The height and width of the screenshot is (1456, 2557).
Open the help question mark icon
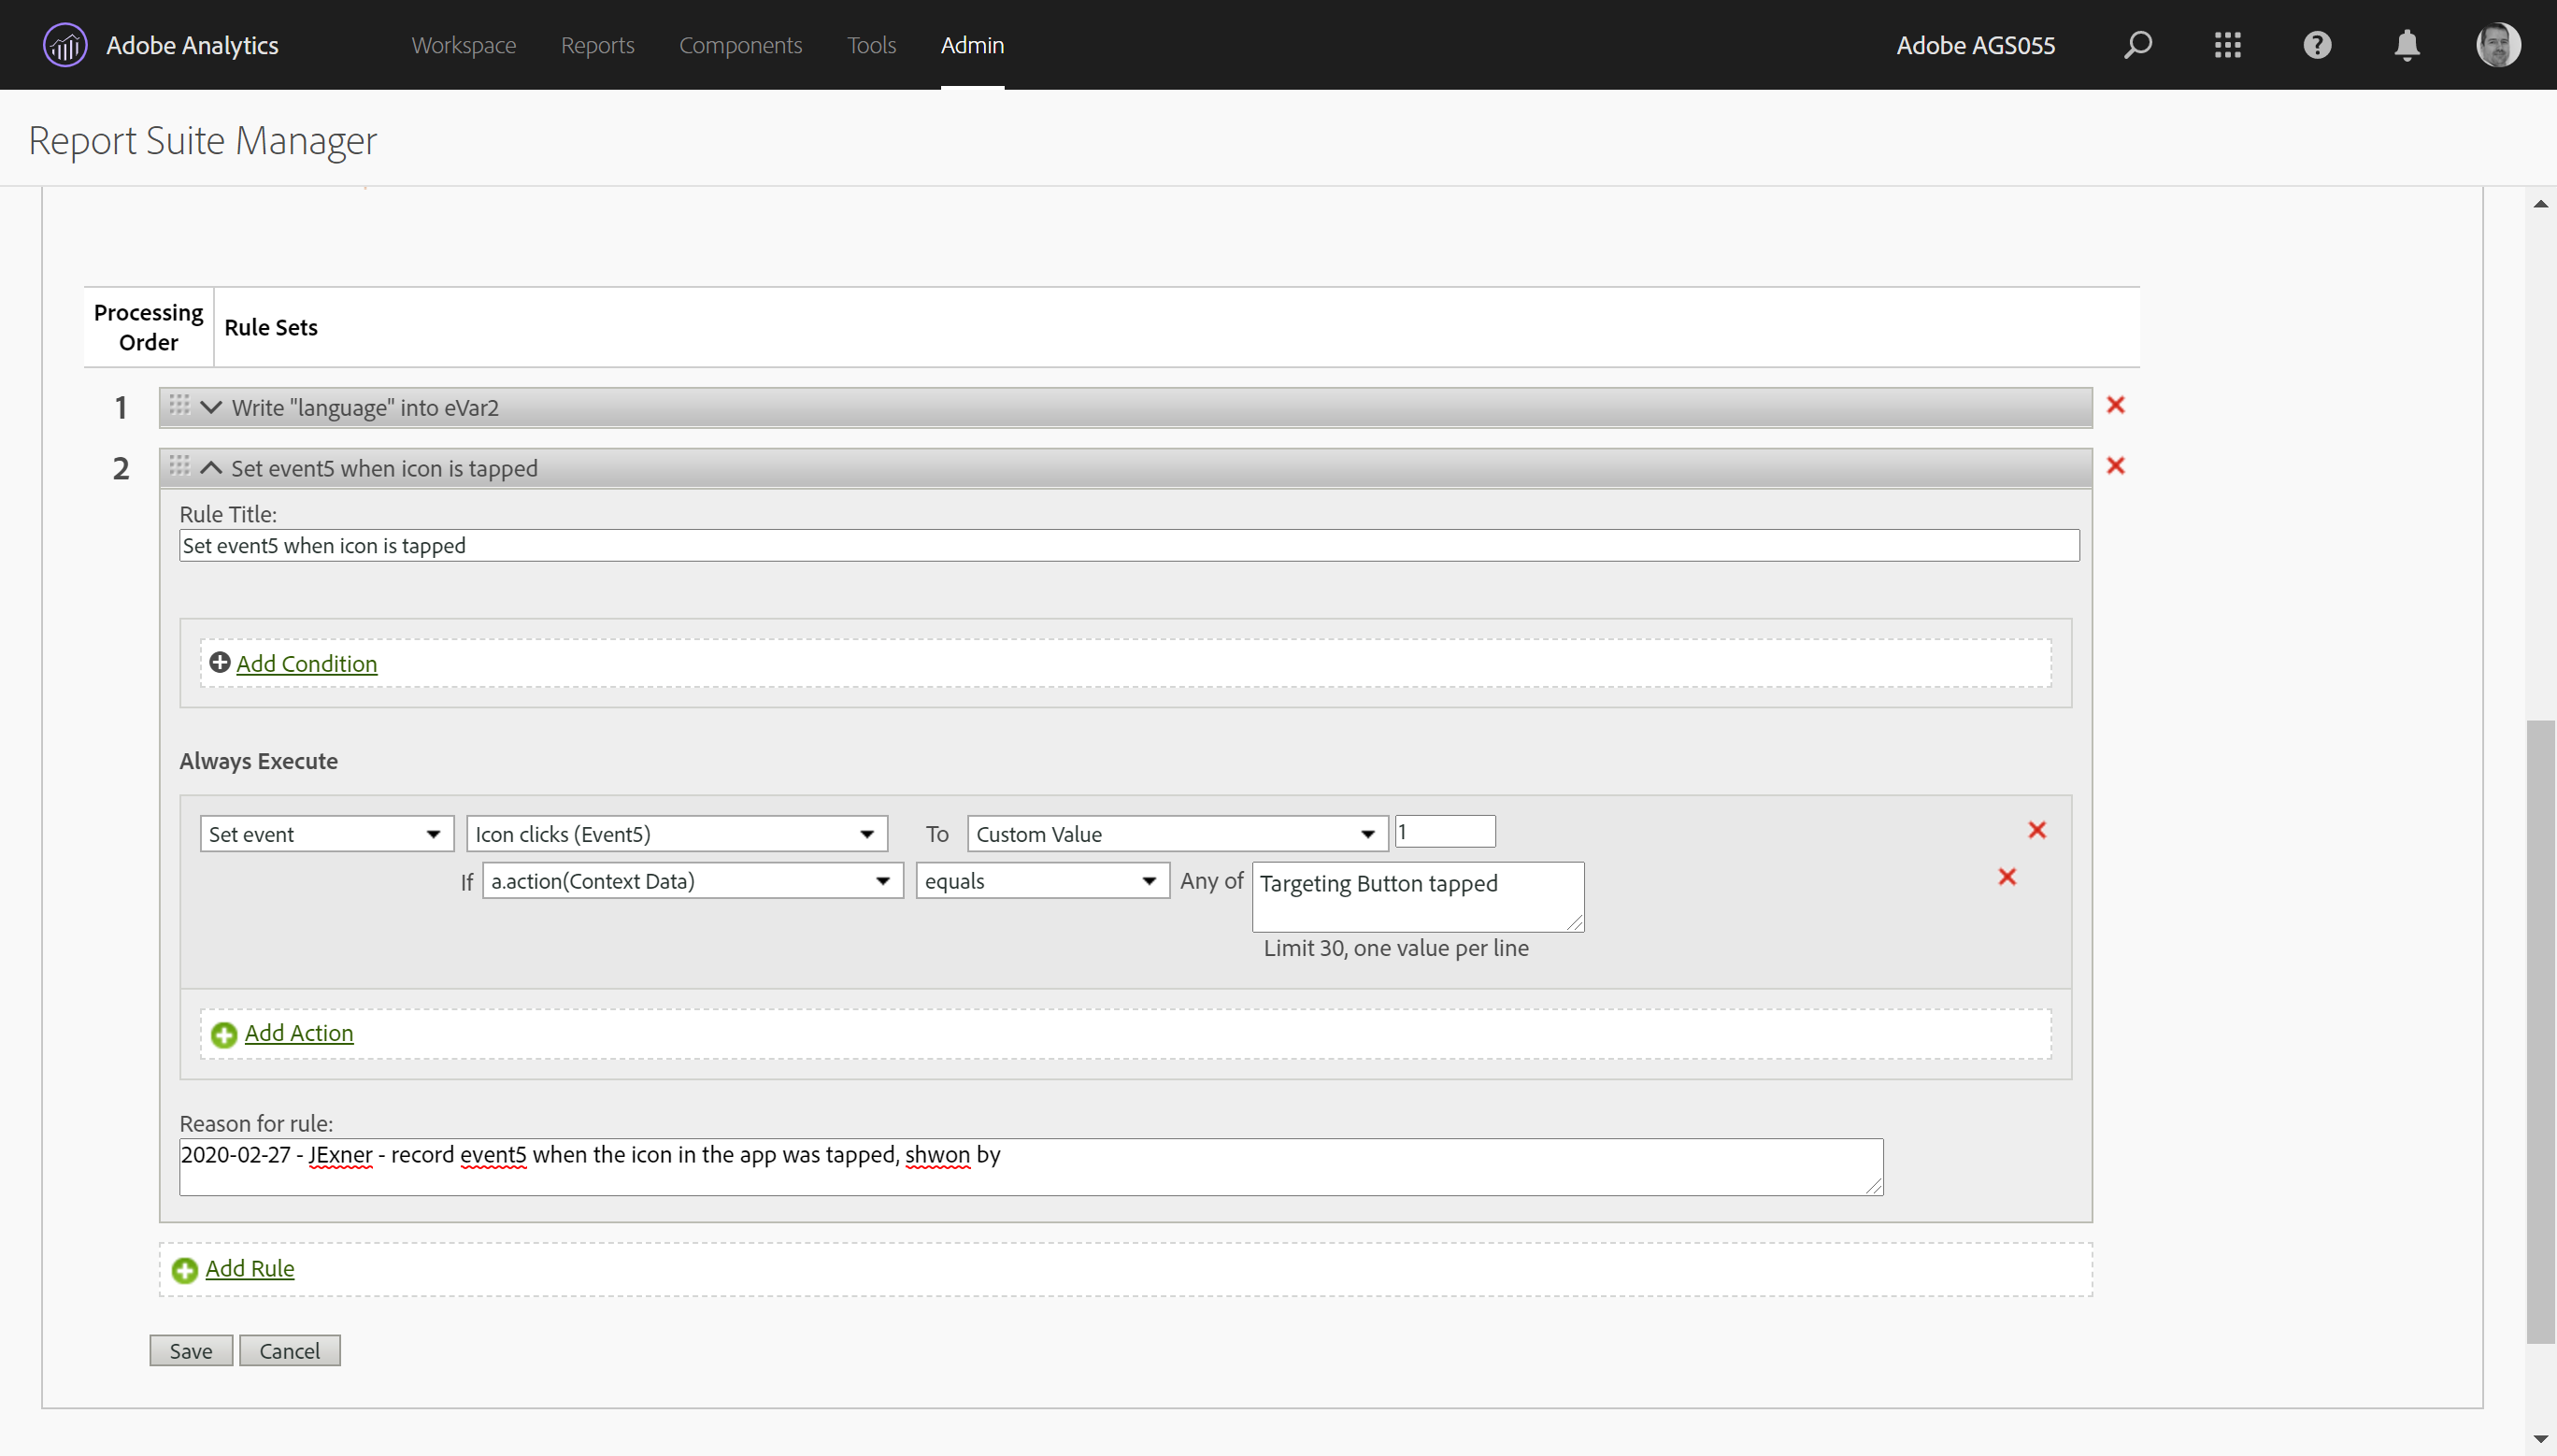tap(2317, 45)
